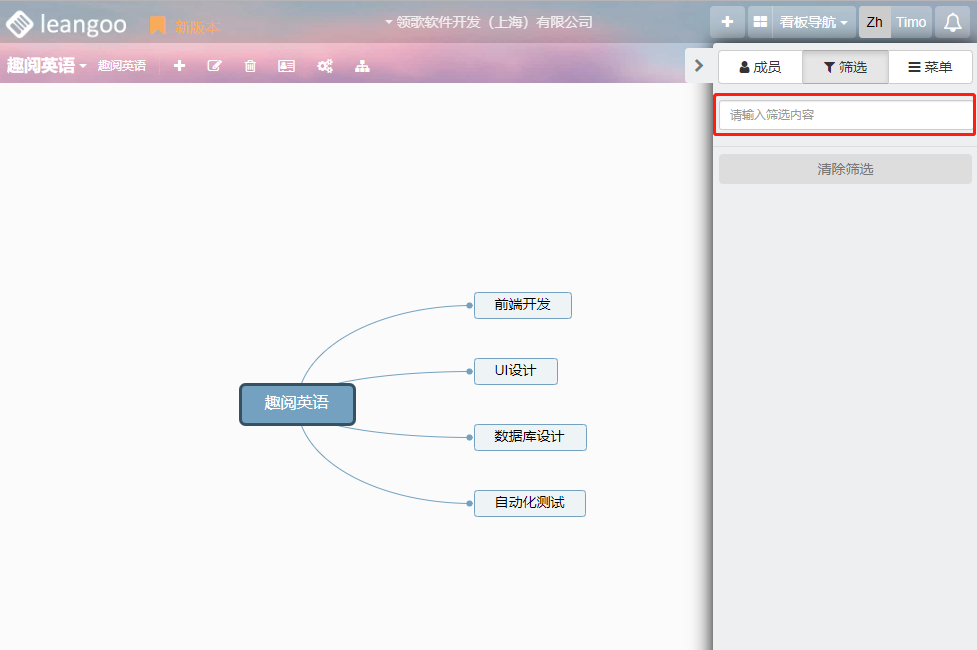977x650 pixels.
Task: Collapse the right sidebar with chevron arrow
Action: (699, 66)
